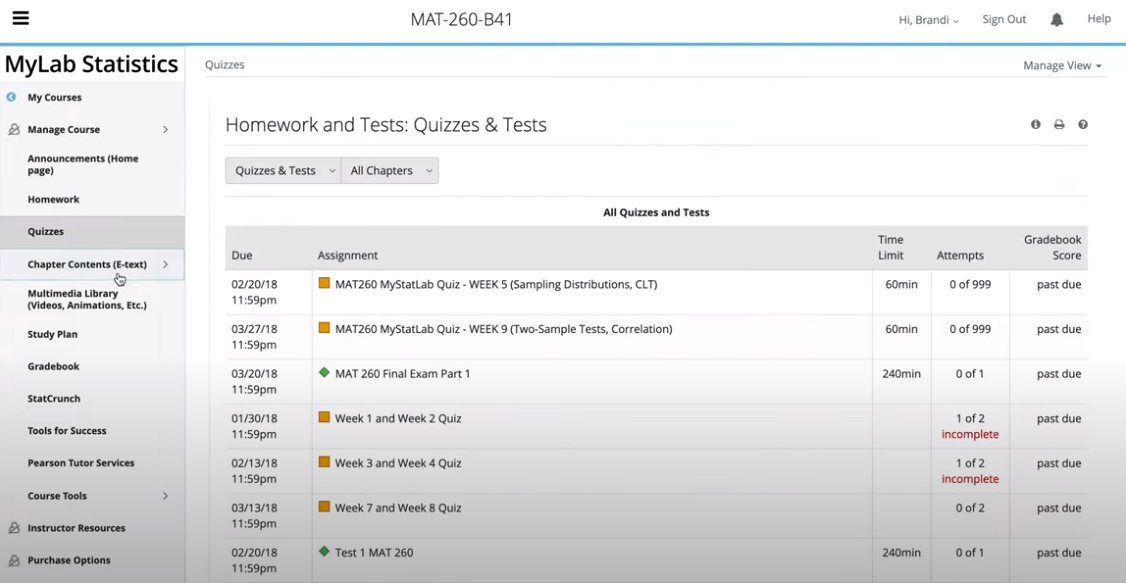Screen dimensions: 1126x583
Task: Open the Hi, Brandi account dropdown
Action: (929, 20)
